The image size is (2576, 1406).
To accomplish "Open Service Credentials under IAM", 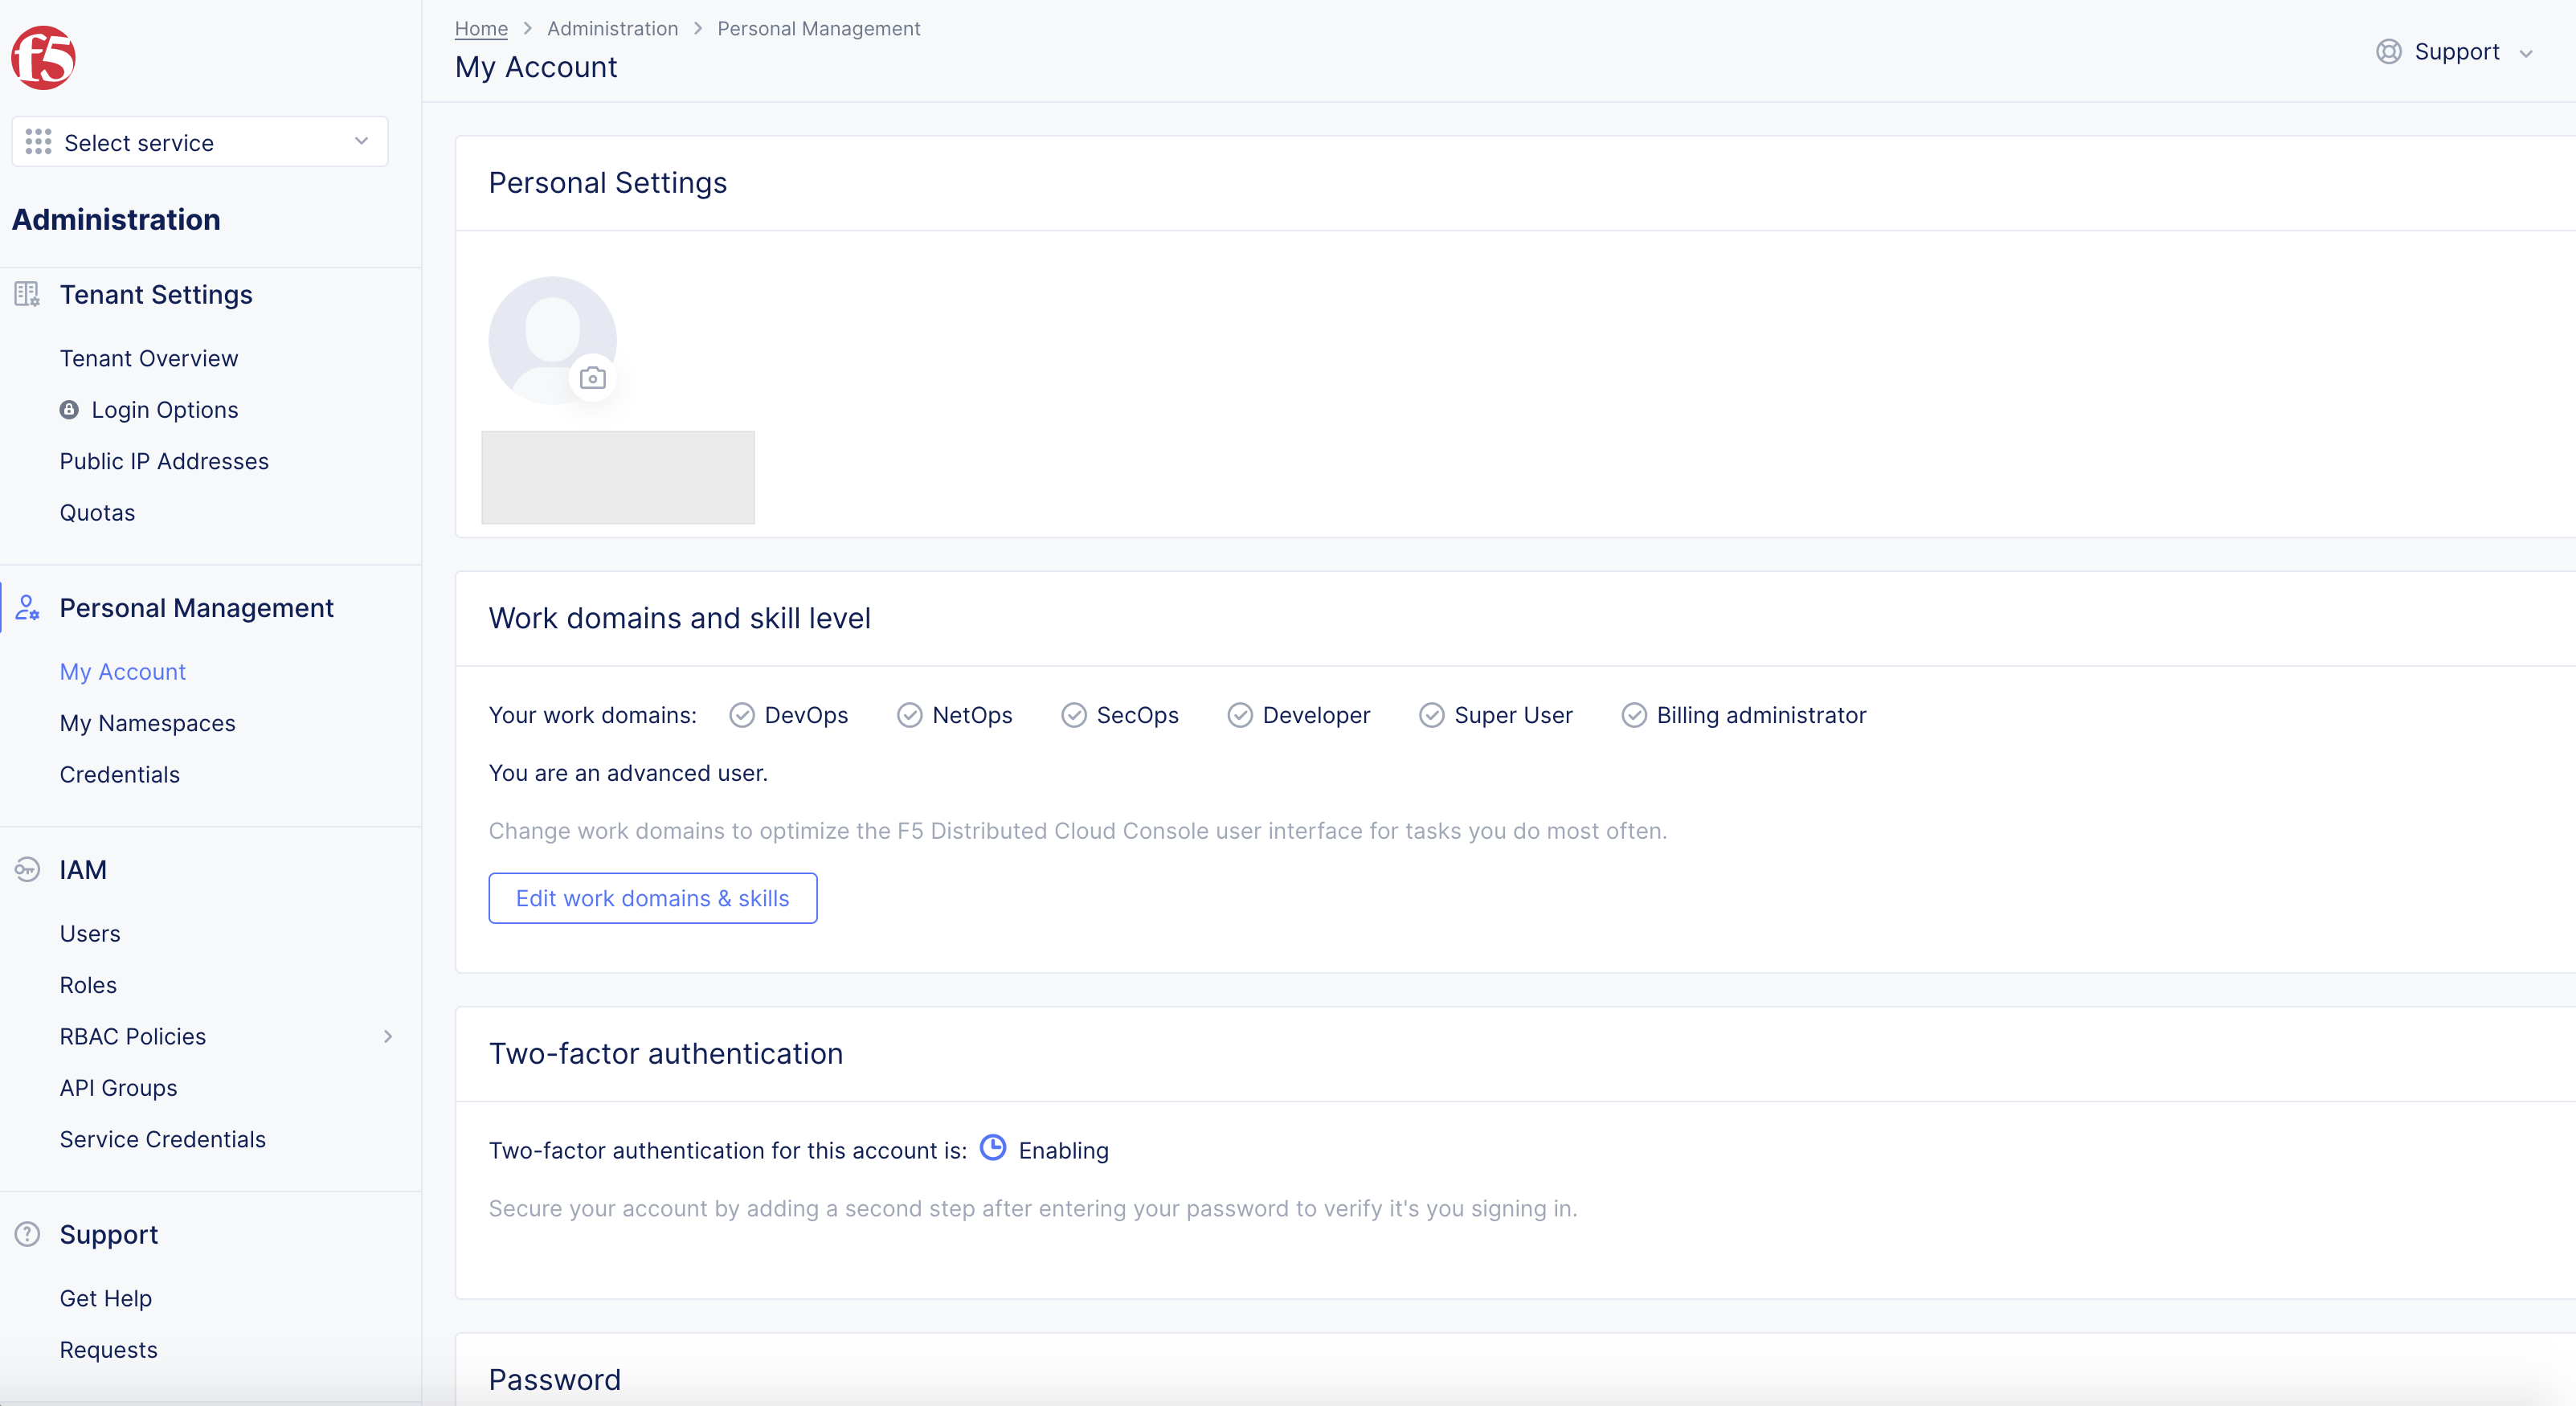I will (162, 1138).
